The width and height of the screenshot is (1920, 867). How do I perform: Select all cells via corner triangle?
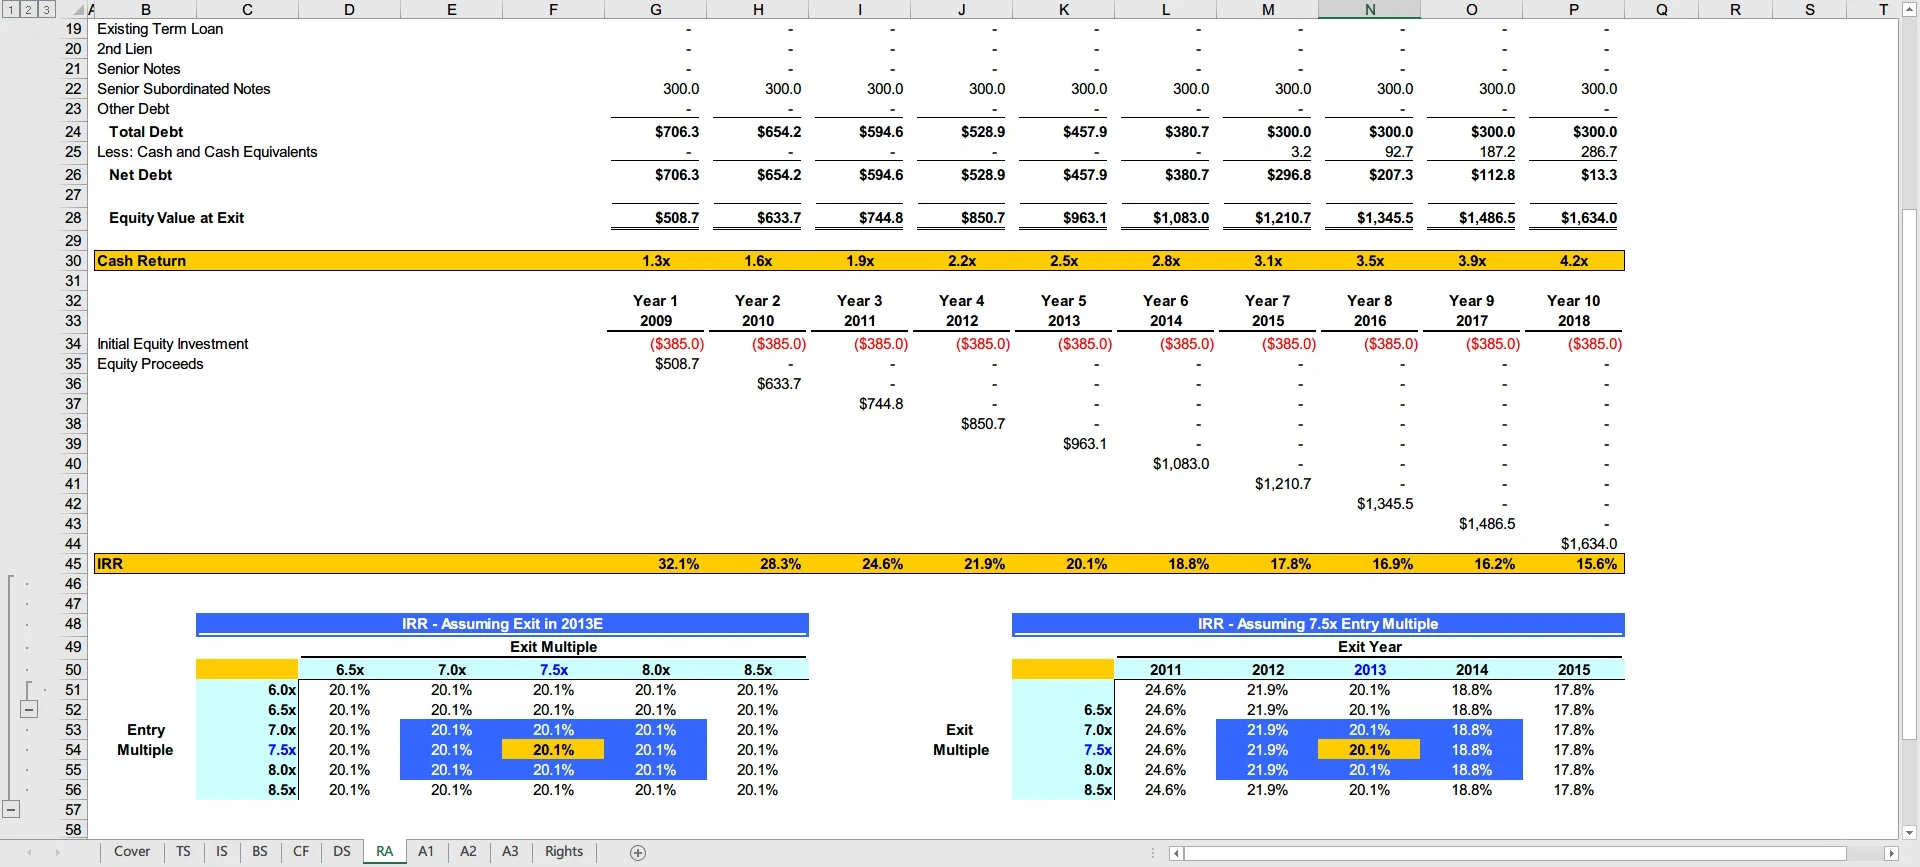pos(78,9)
